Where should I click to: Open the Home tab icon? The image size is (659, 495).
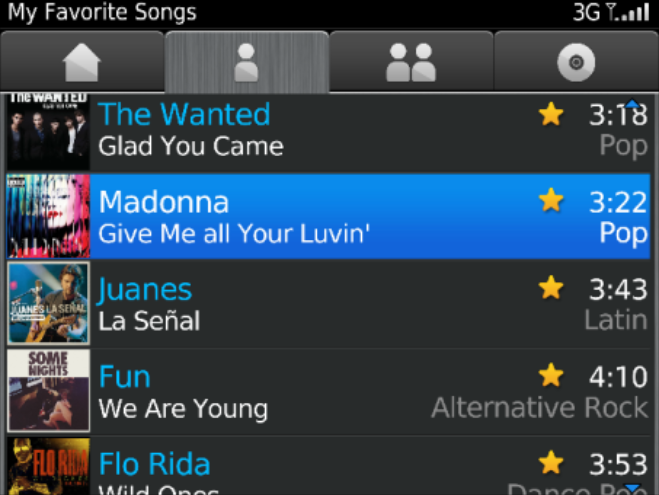82,62
